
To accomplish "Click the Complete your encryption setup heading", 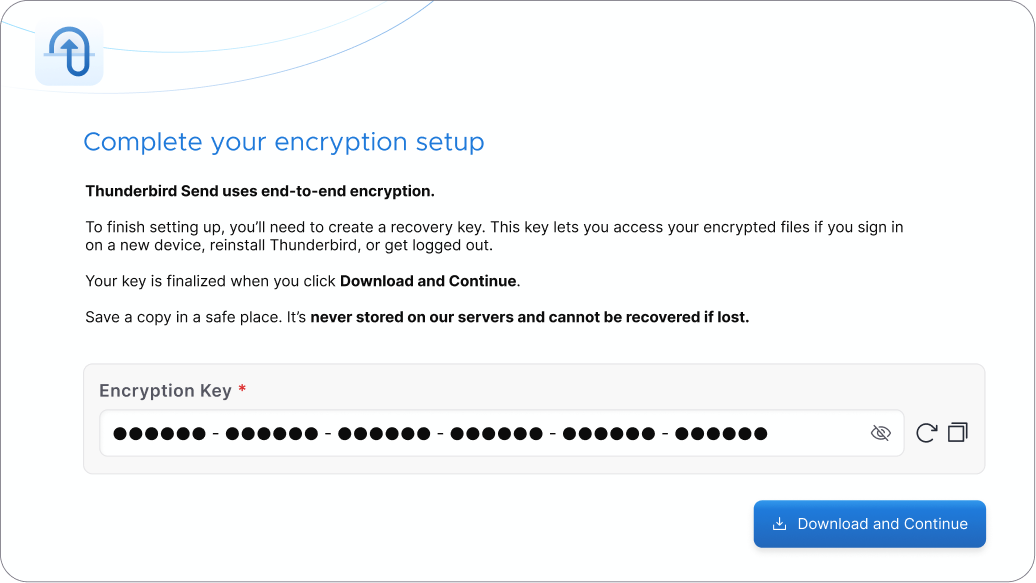I will [283, 142].
